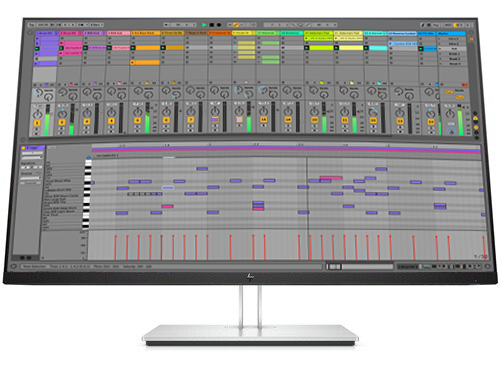500x367 pixels.
Task: Toggle track 6 activator button
Action: click(166, 120)
